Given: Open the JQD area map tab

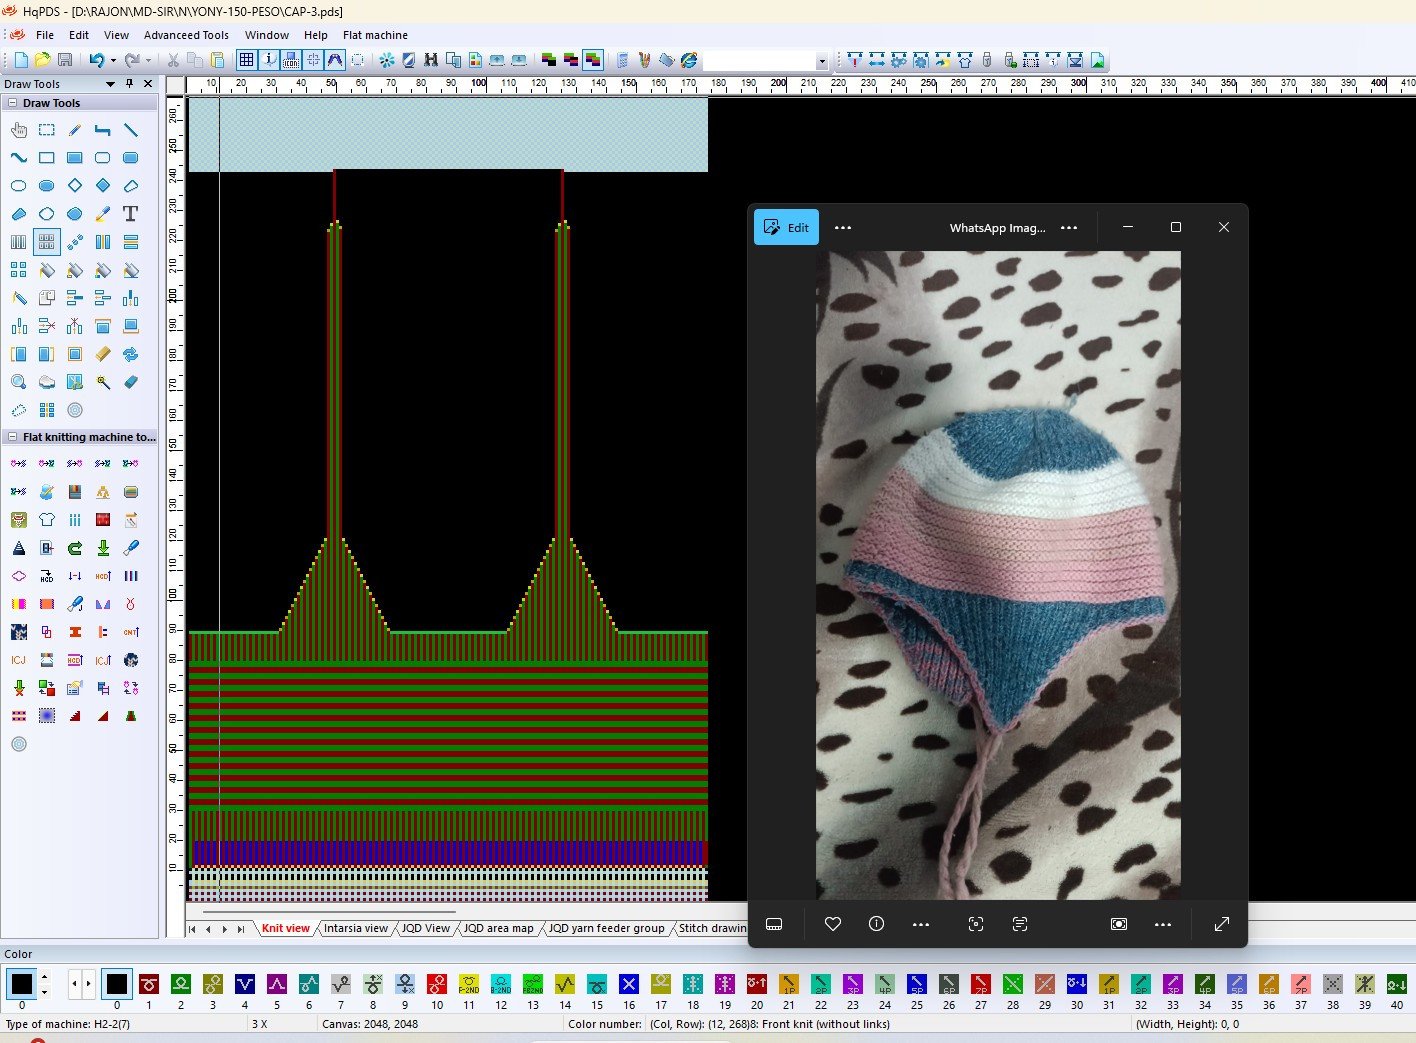Looking at the screenshot, I should tap(498, 928).
